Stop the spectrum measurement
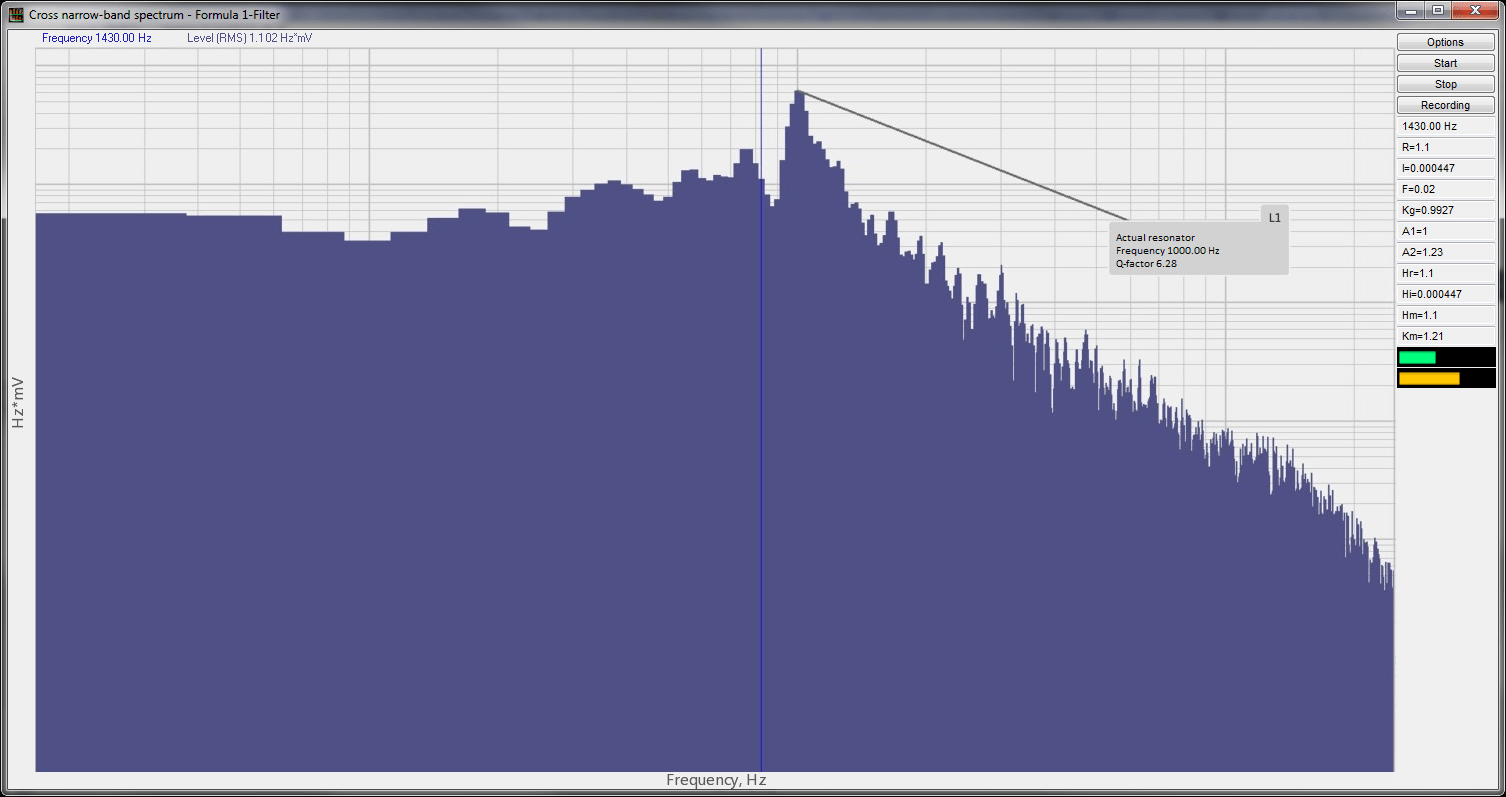 tap(1444, 83)
